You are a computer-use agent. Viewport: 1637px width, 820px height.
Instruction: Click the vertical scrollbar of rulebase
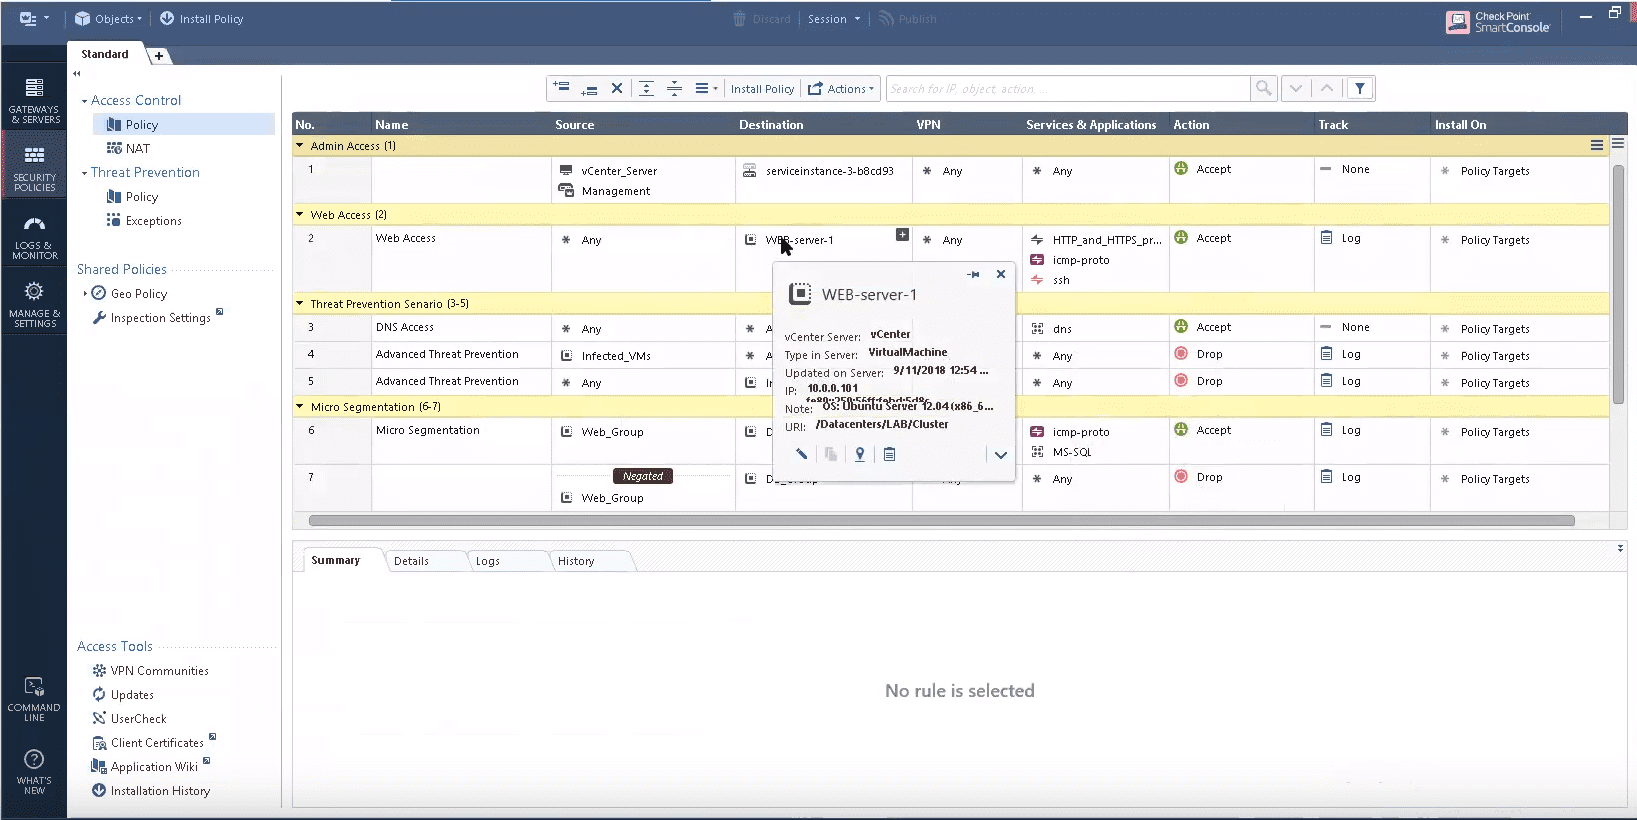point(1618,284)
